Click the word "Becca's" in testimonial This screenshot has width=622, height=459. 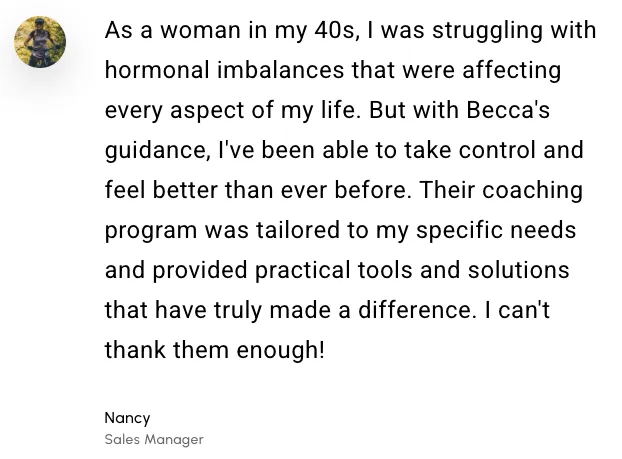[509, 110]
